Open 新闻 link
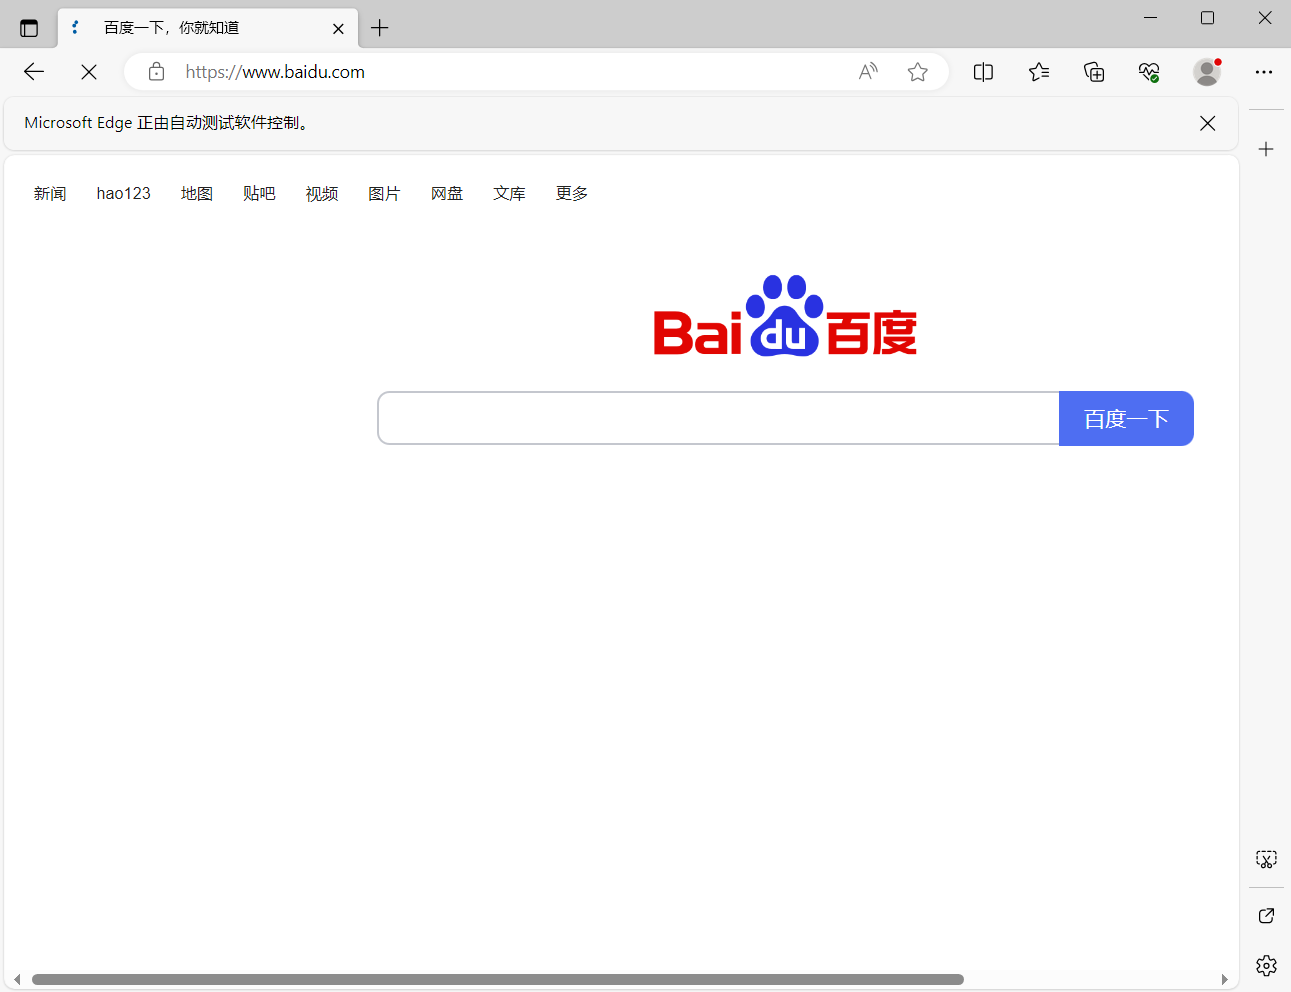1291x992 pixels. point(50,193)
